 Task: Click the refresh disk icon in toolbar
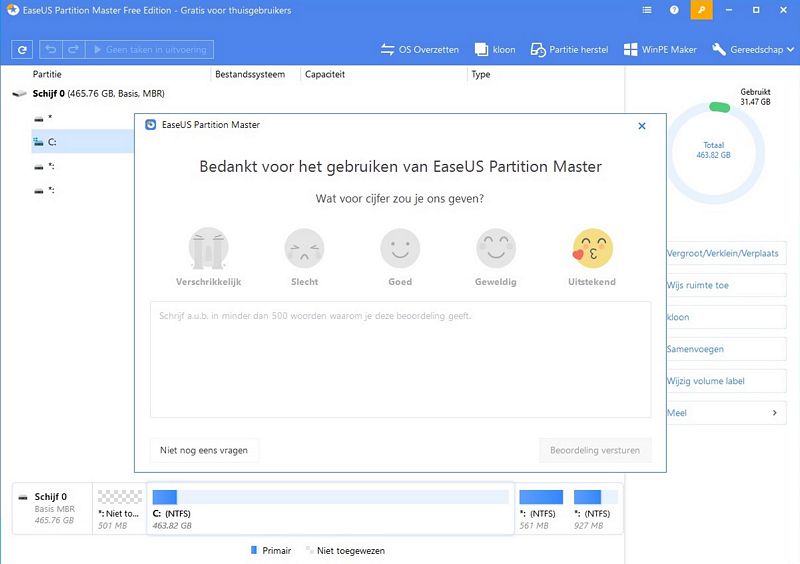(x=22, y=50)
